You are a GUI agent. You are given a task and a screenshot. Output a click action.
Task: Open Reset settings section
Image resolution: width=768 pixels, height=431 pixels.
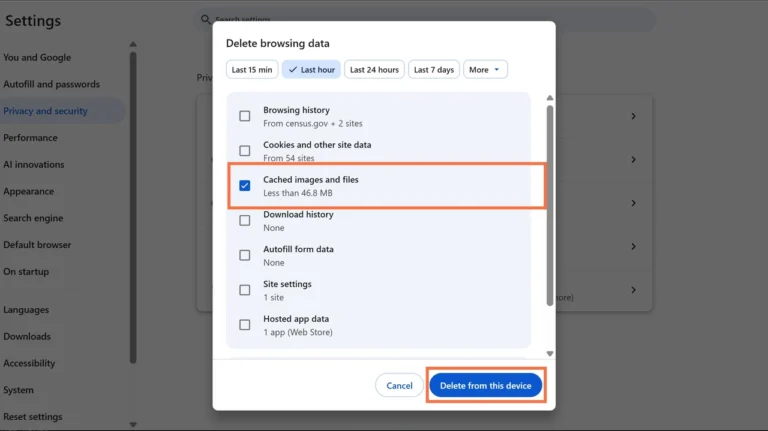tap(33, 417)
